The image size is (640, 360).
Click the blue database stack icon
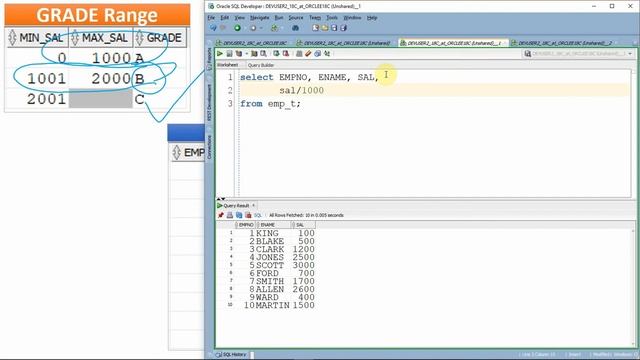pos(318,53)
